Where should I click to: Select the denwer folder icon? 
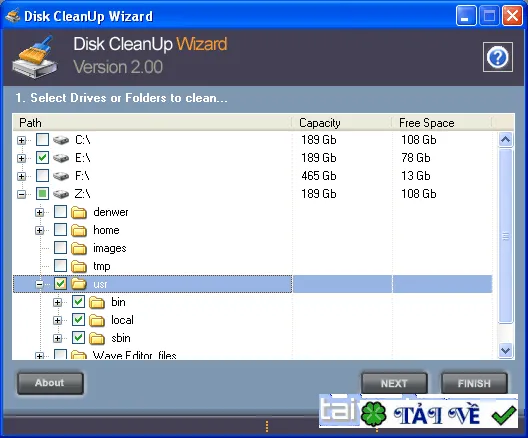[79, 212]
